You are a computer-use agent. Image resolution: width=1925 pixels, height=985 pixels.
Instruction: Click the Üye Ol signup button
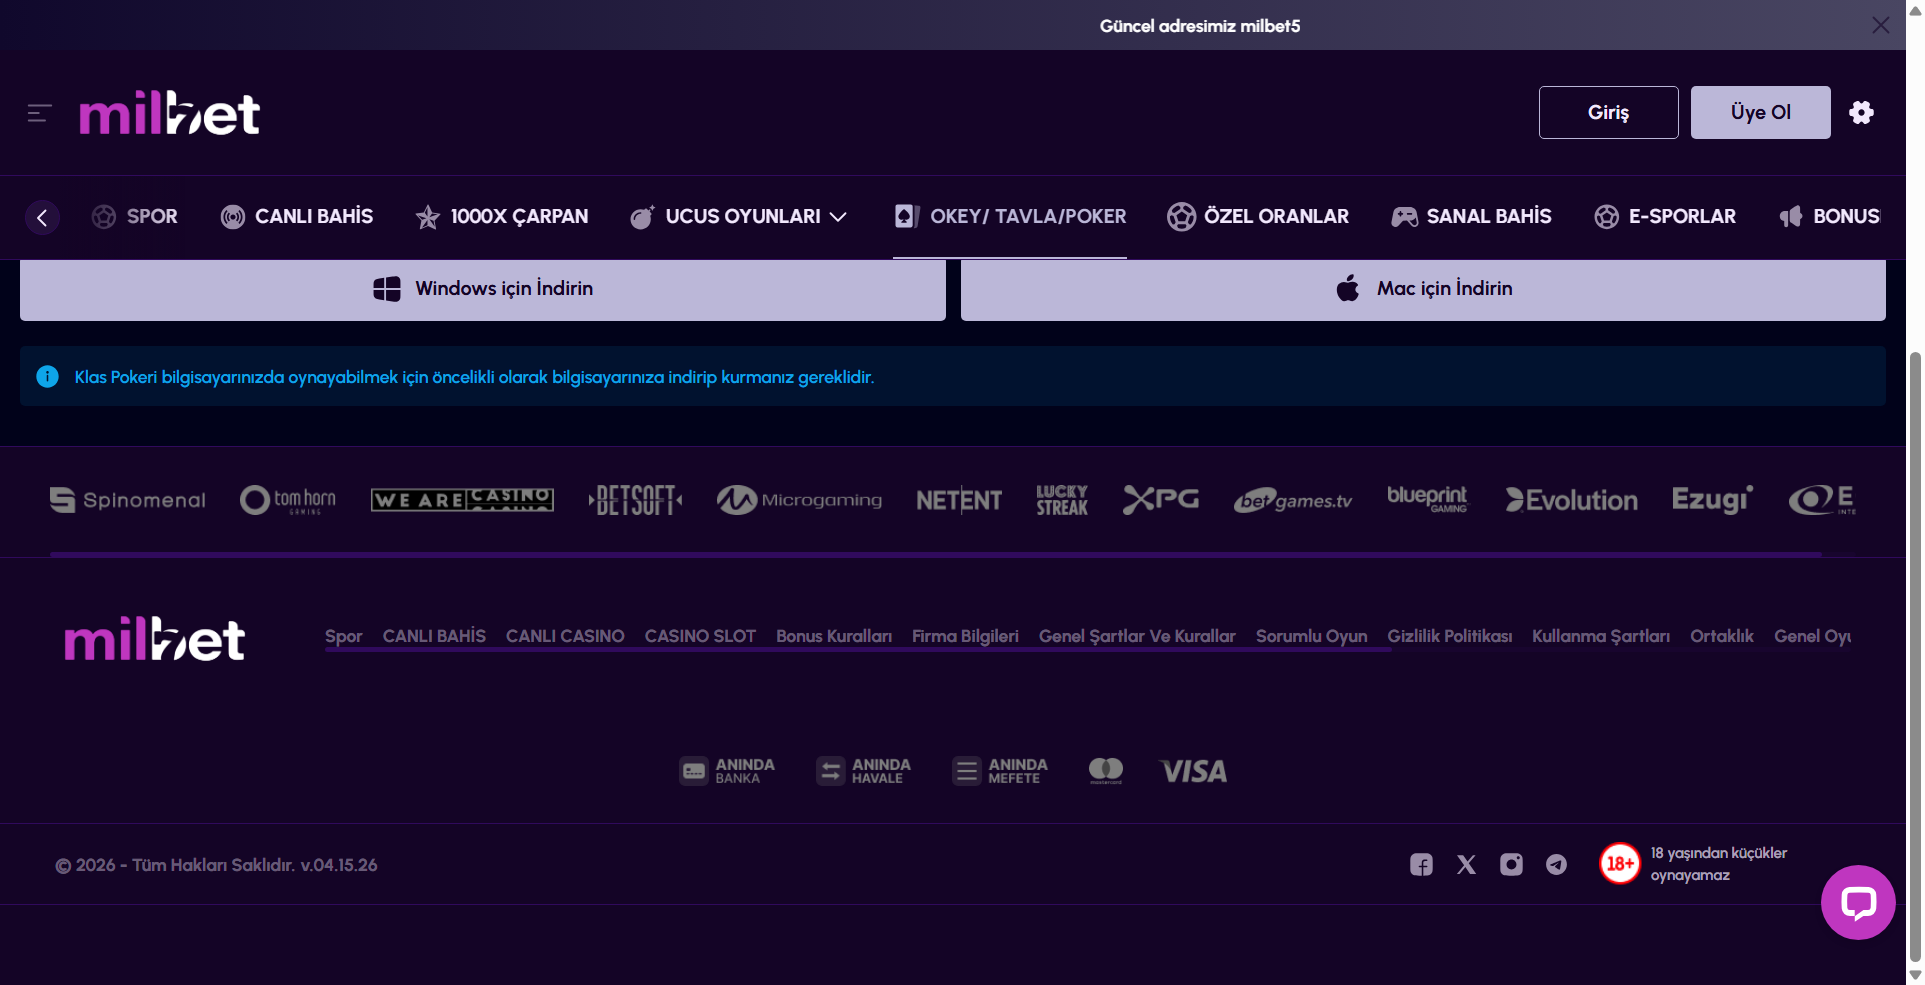[1760, 112]
